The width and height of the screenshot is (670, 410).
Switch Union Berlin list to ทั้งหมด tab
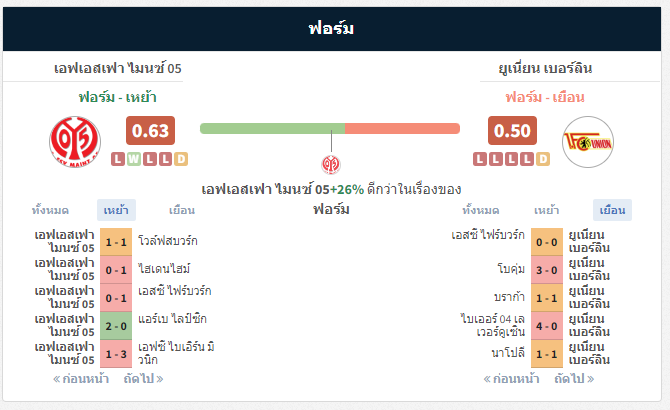[481, 210]
